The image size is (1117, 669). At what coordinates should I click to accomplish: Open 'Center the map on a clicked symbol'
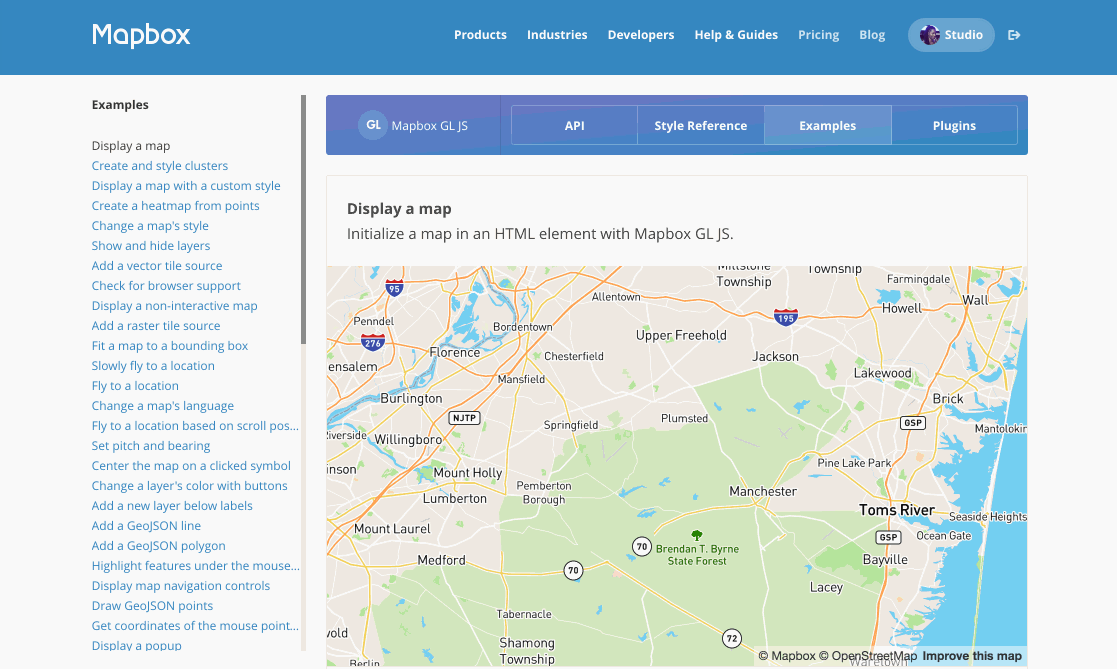tap(191, 465)
